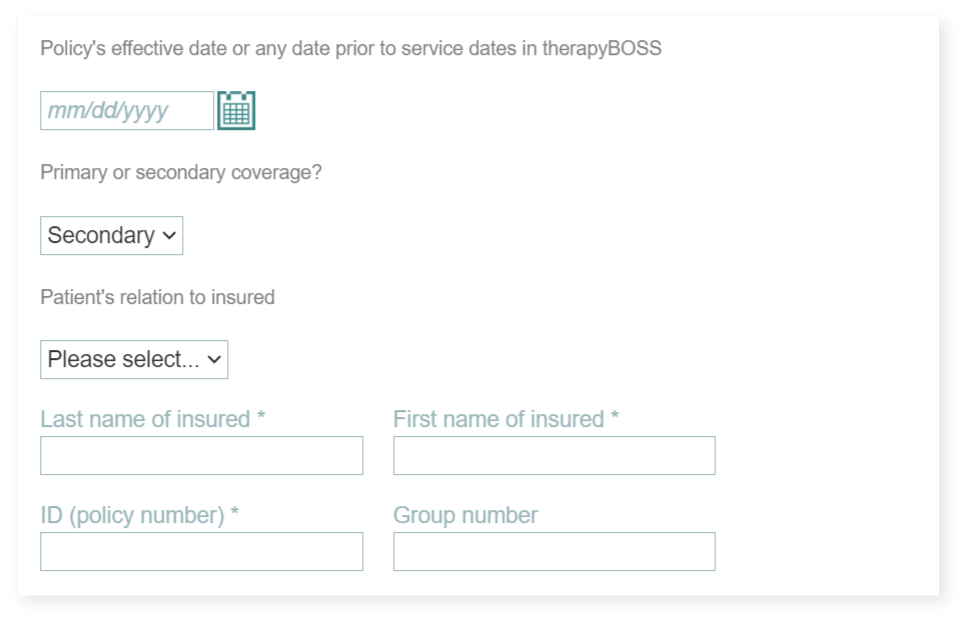962x618 pixels.
Task: Click the 'Last name of insured' label
Action: click(145, 420)
